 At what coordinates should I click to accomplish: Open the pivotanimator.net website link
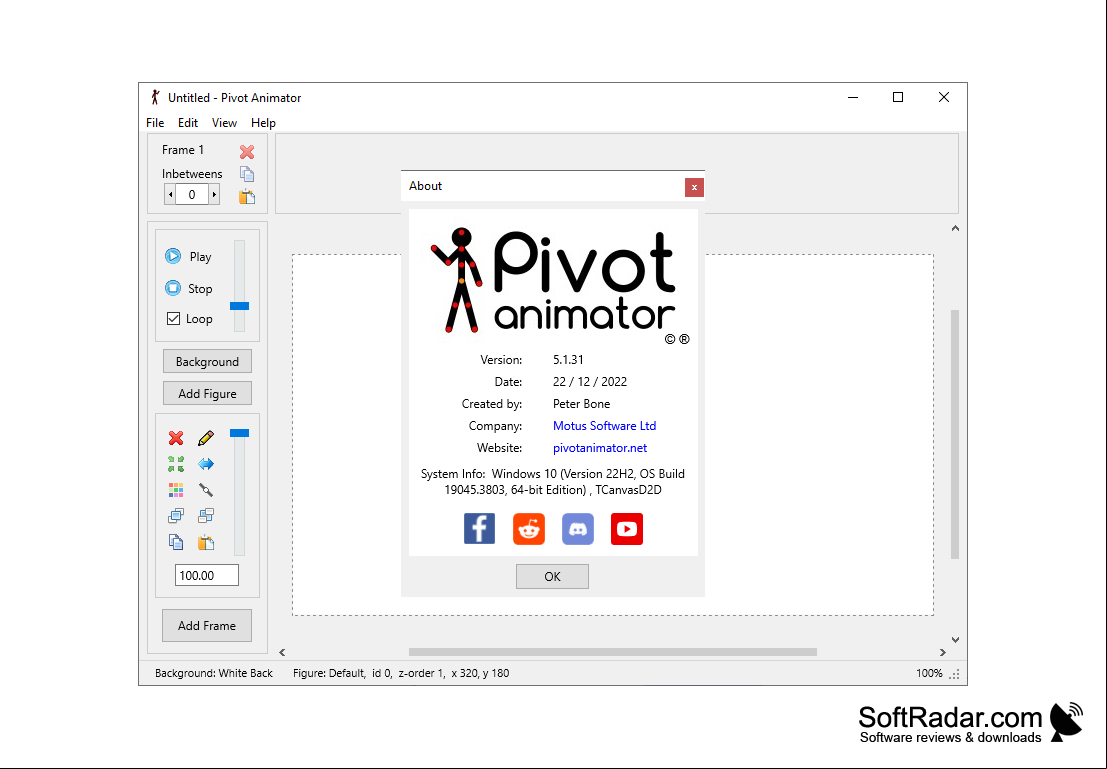point(600,448)
